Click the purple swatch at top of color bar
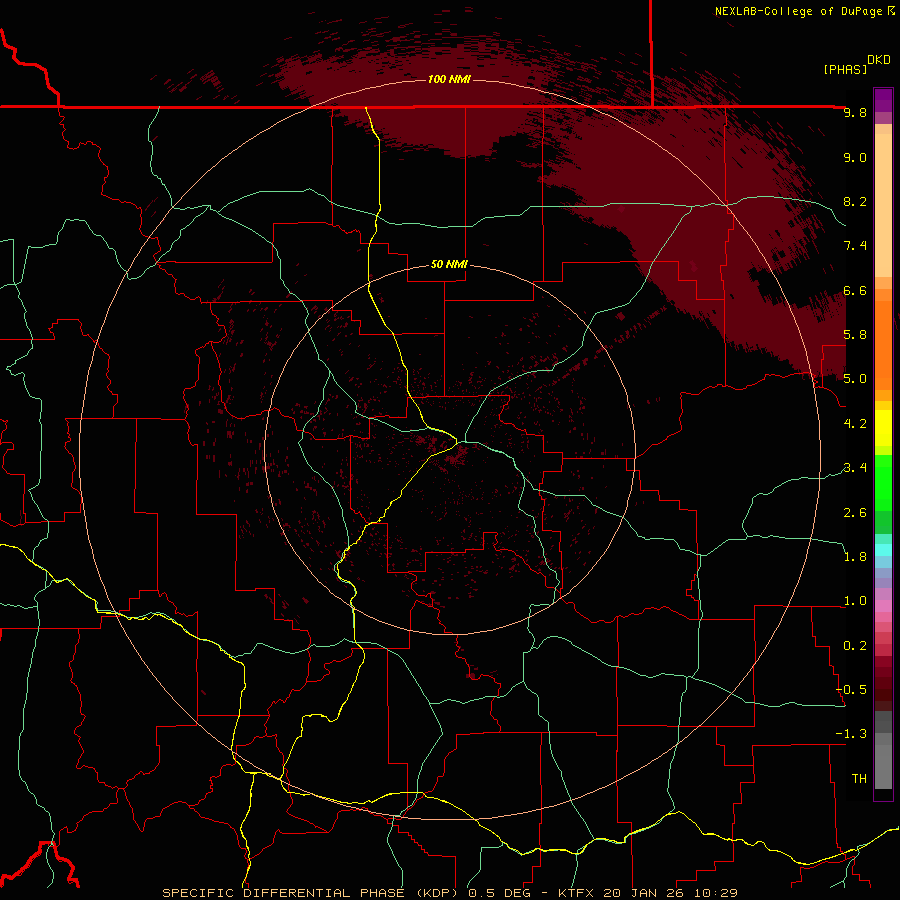900x900 pixels. pos(883,100)
